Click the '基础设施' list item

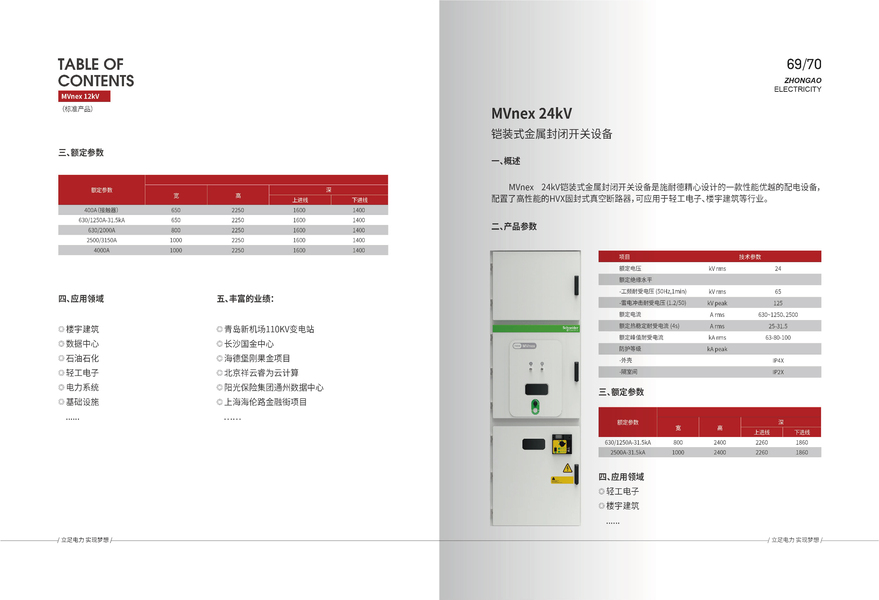(82, 402)
